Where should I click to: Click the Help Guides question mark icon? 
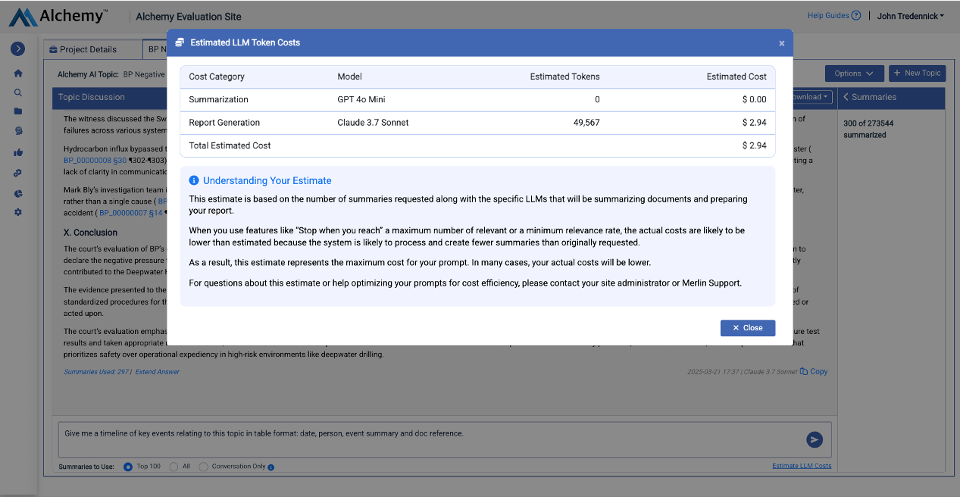pos(856,16)
